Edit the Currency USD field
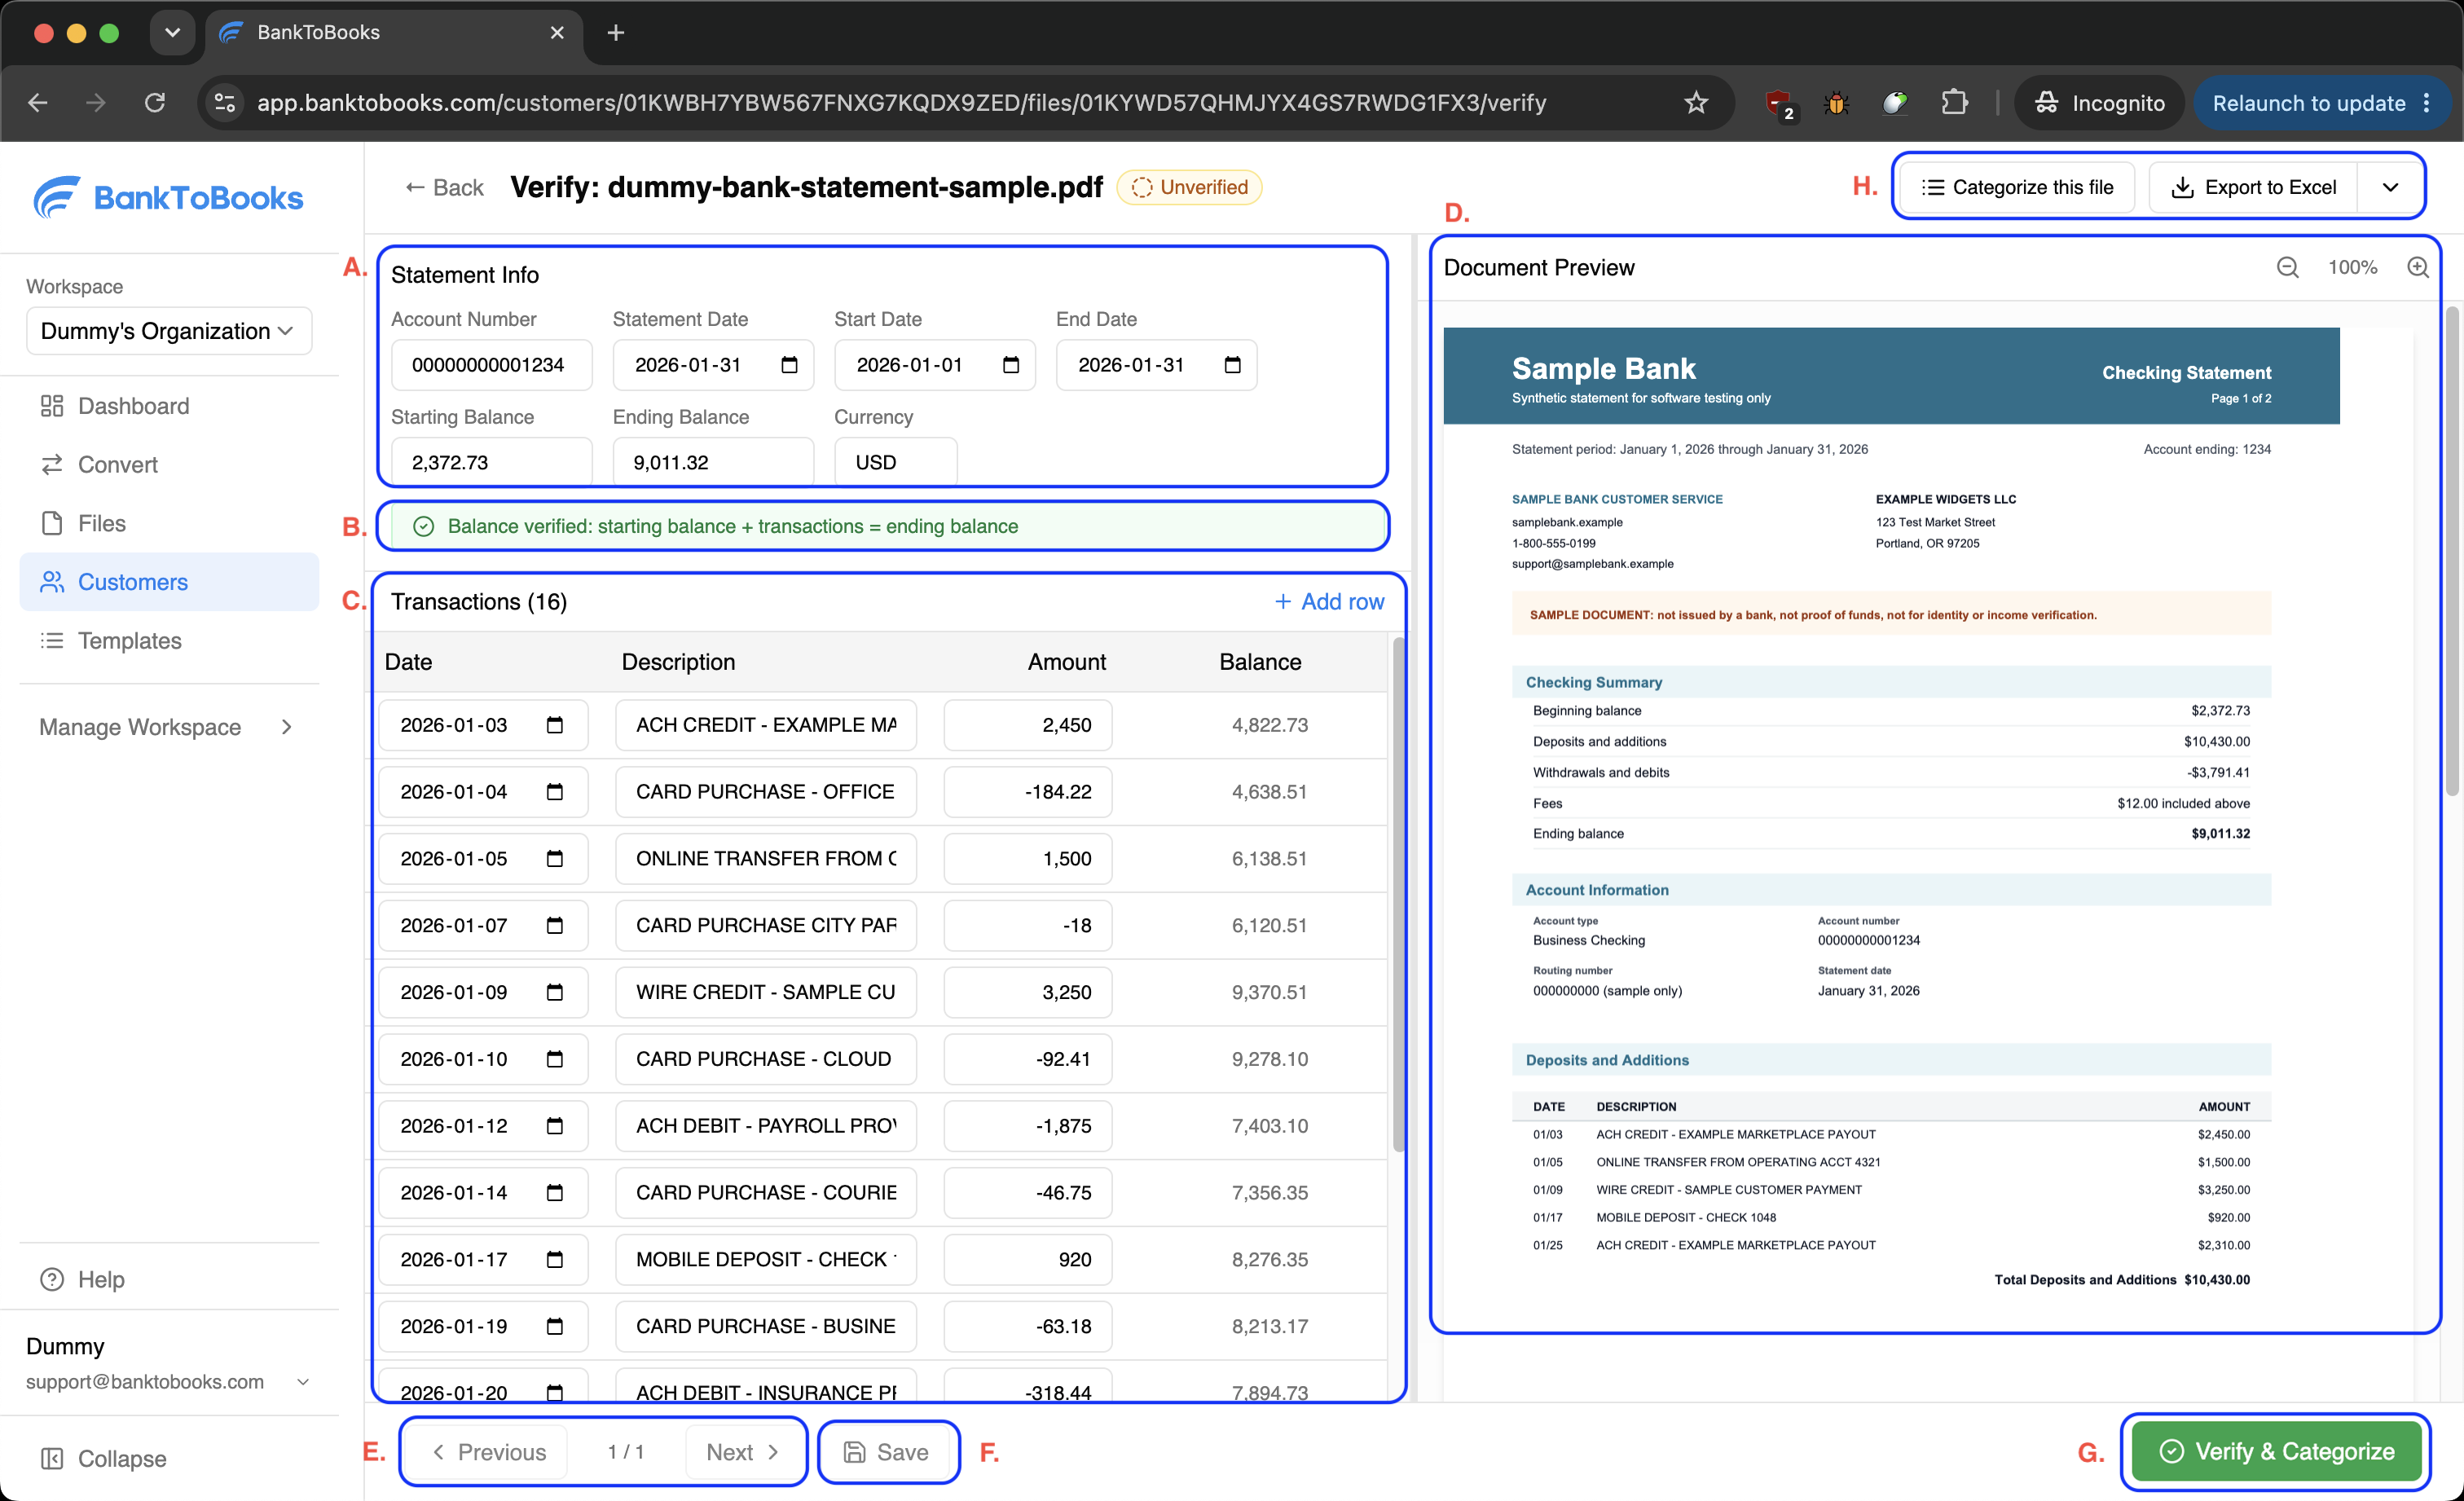The height and width of the screenshot is (1501, 2464). (x=896, y=461)
